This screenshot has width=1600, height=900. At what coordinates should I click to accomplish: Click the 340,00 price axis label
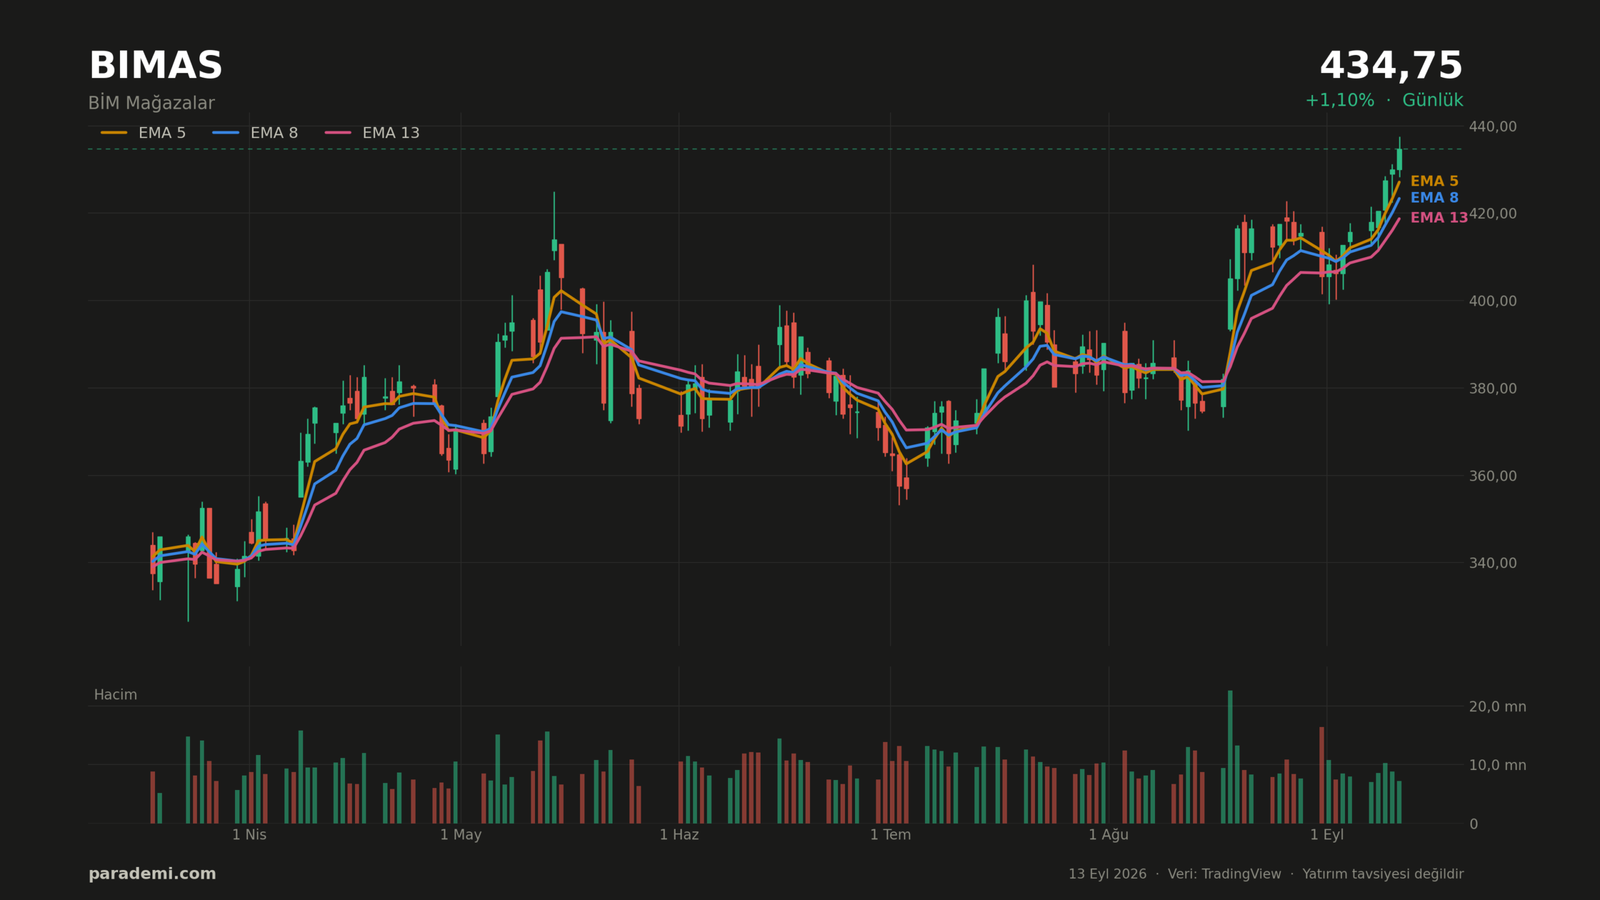(1492, 563)
